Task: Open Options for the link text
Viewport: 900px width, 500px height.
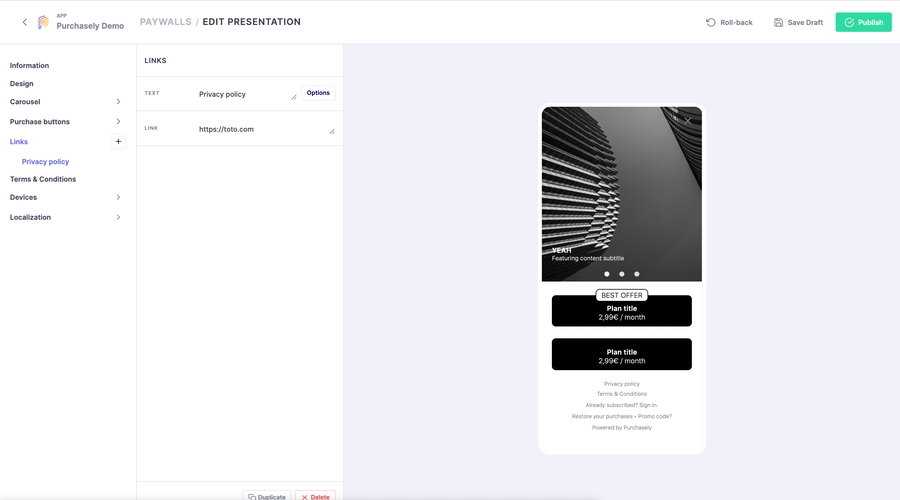Action: [318, 93]
